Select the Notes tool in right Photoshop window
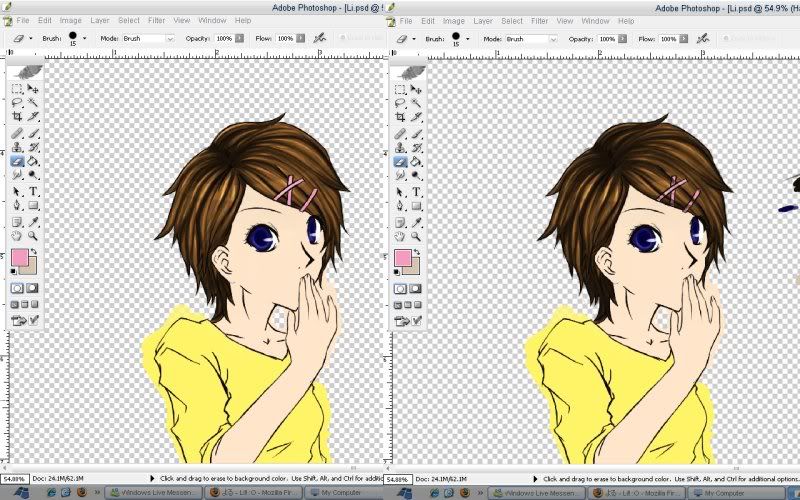The width and height of the screenshot is (800, 500). pyautogui.click(x=400, y=222)
